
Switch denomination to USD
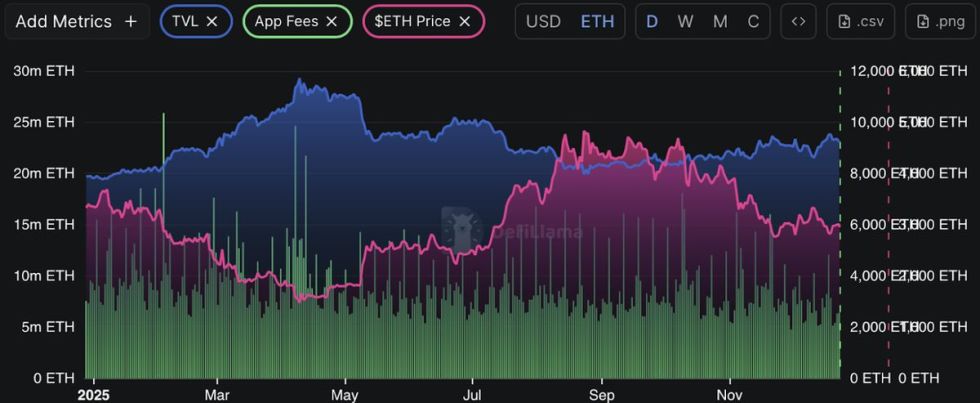(x=543, y=21)
